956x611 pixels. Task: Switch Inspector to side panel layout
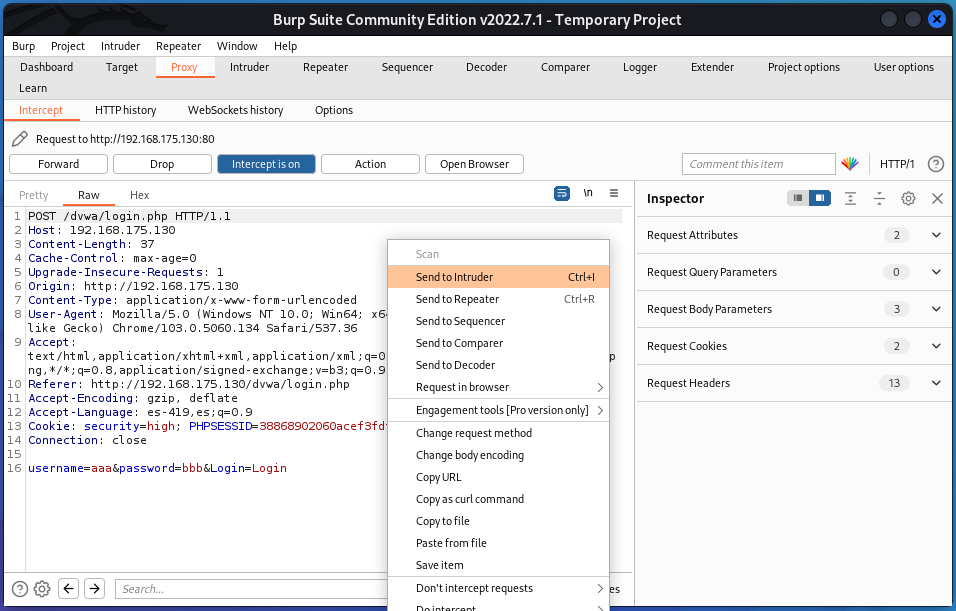point(820,198)
